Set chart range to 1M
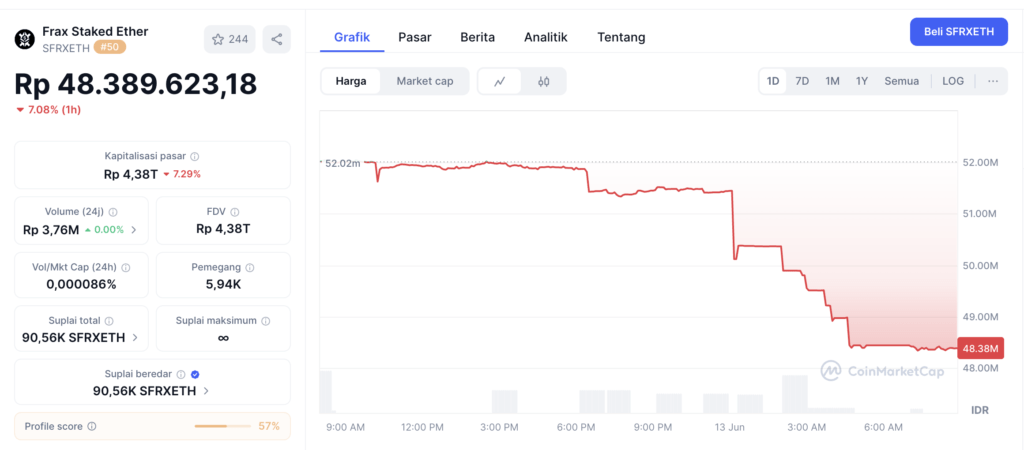 tap(832, 81)
